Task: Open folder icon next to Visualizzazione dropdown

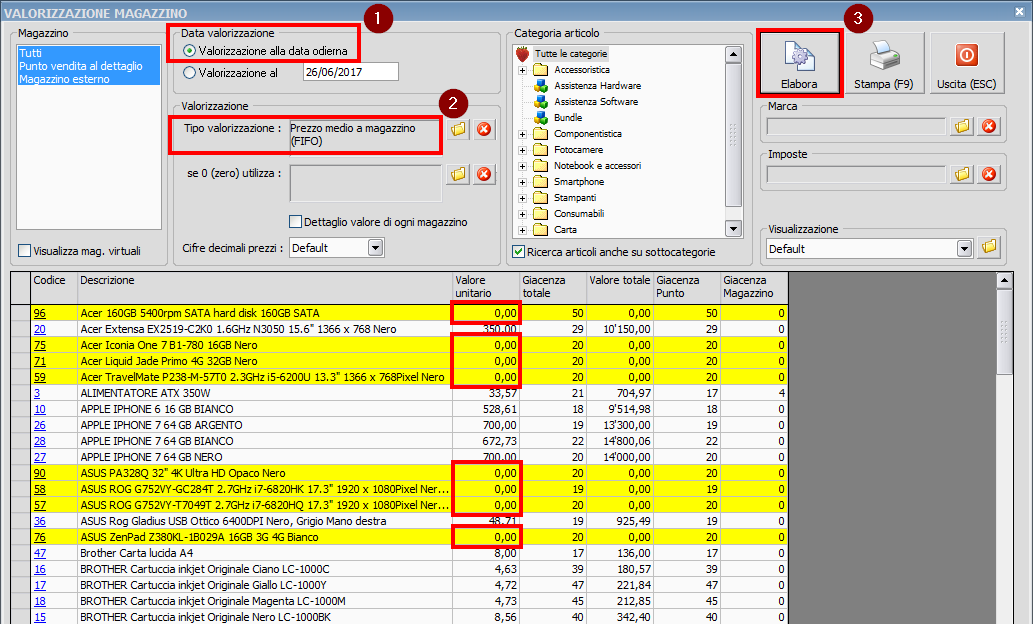Action: tap(989, 248)
